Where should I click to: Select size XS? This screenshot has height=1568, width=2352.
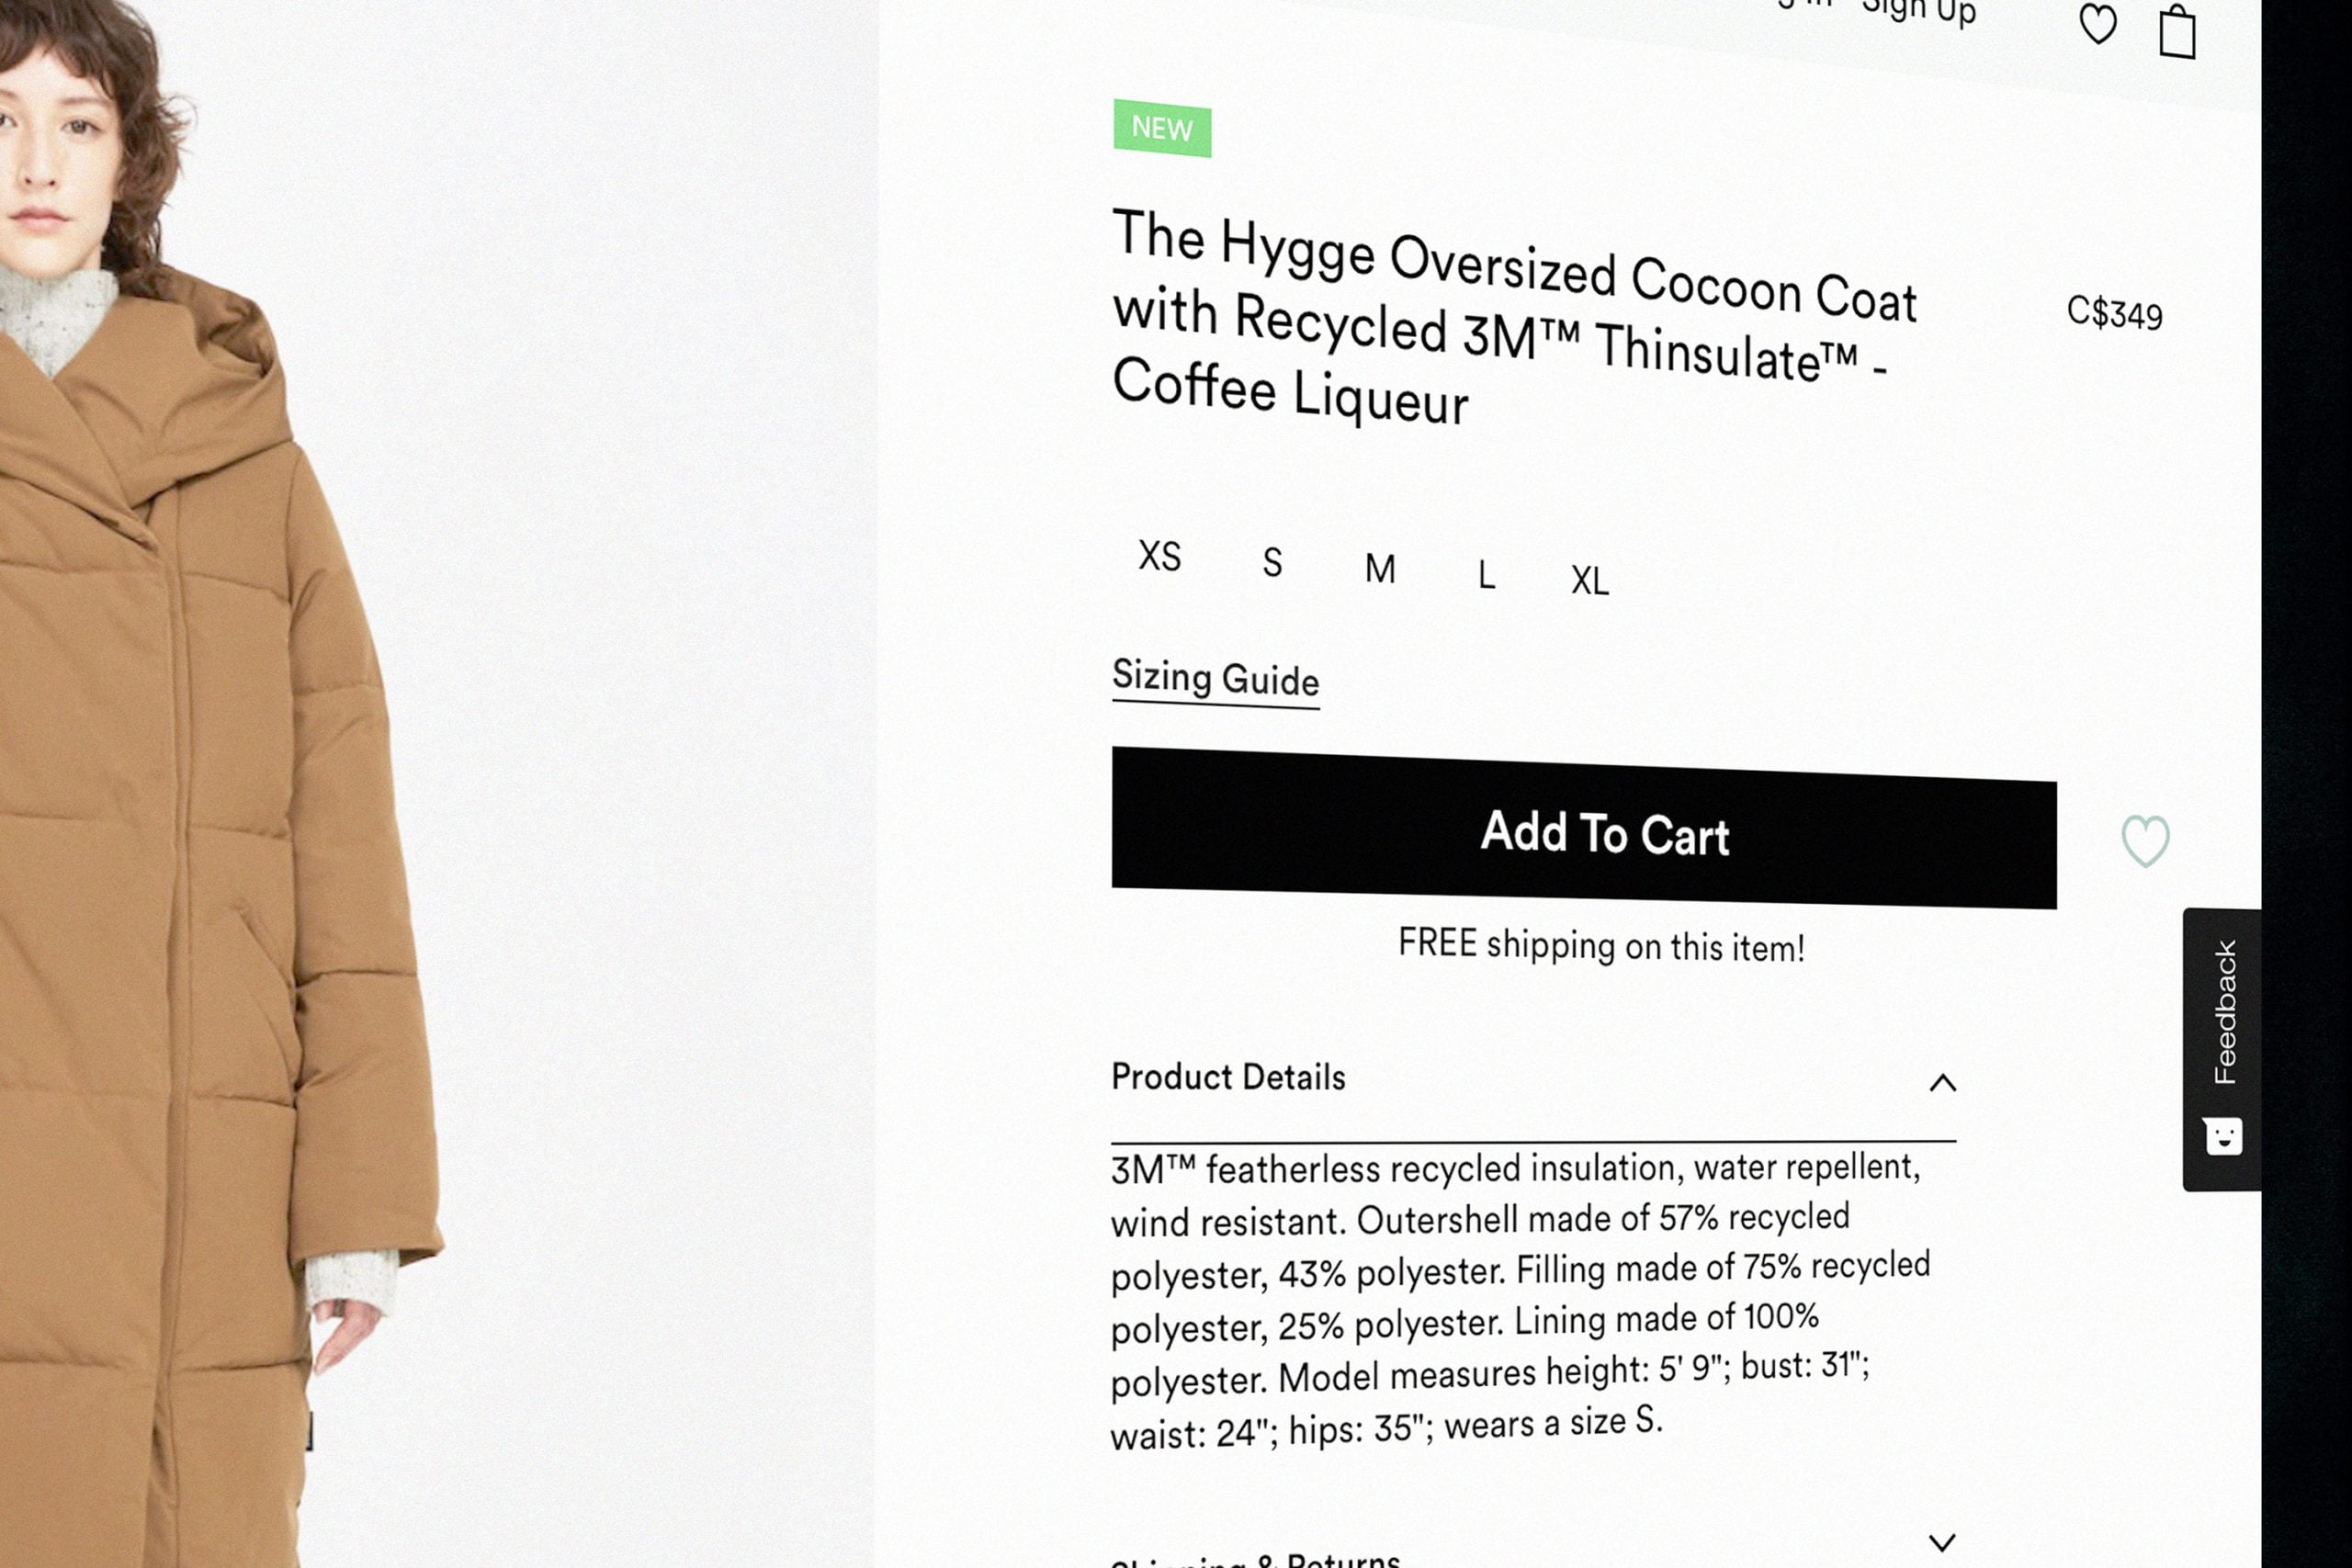(1160, 556)
